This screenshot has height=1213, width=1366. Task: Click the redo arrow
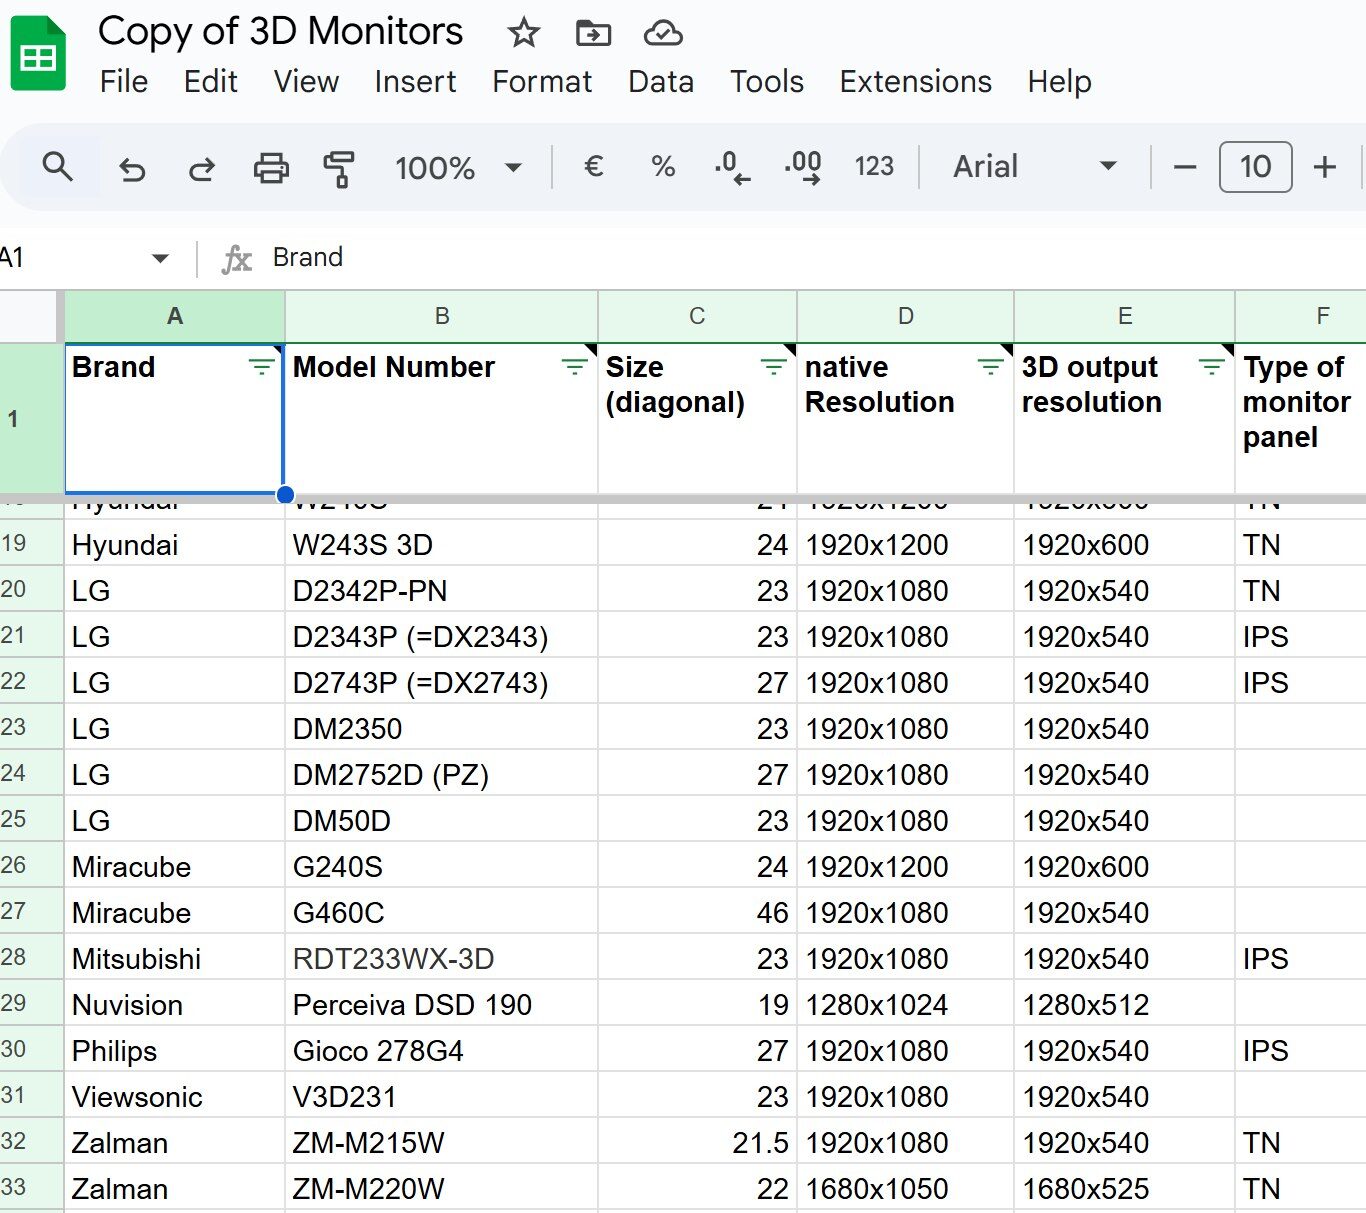tap(201, 168)
